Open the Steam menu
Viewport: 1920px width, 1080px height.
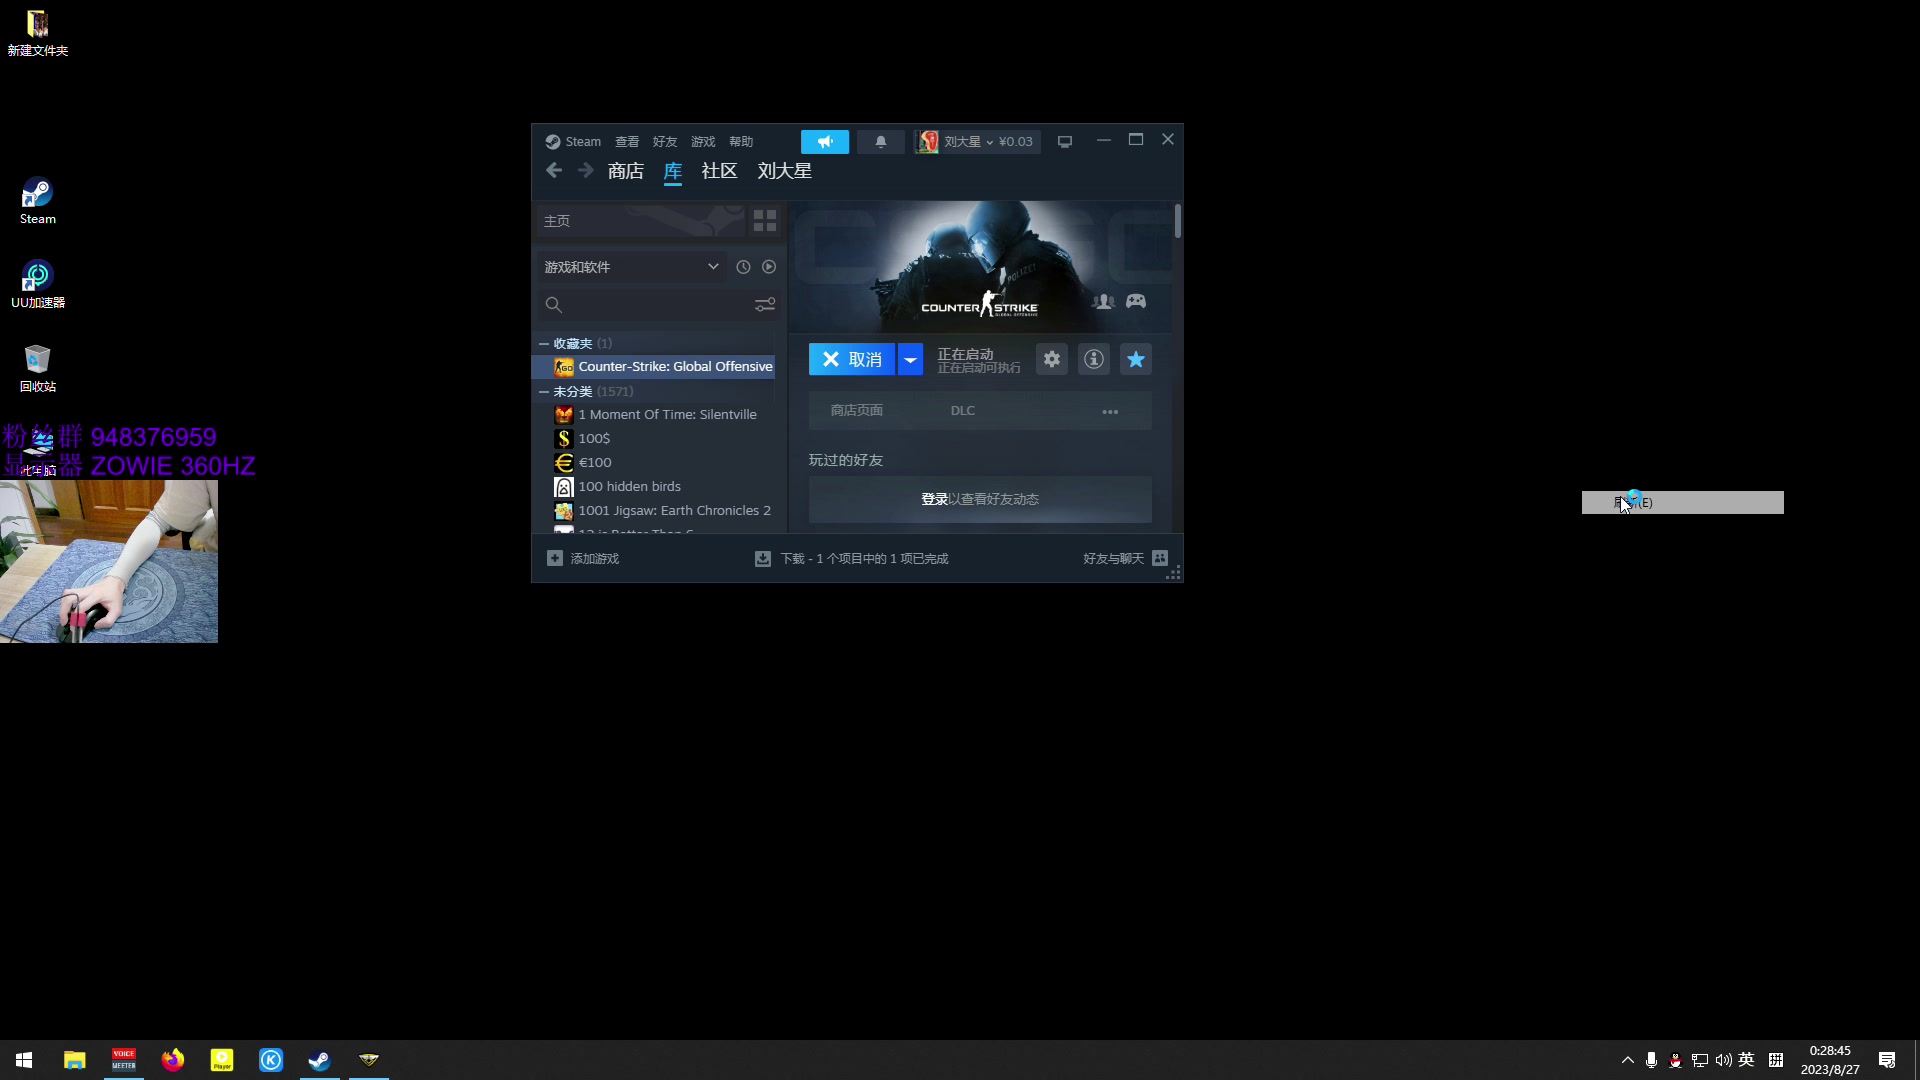pyautogui.click(x=573, y=142)
